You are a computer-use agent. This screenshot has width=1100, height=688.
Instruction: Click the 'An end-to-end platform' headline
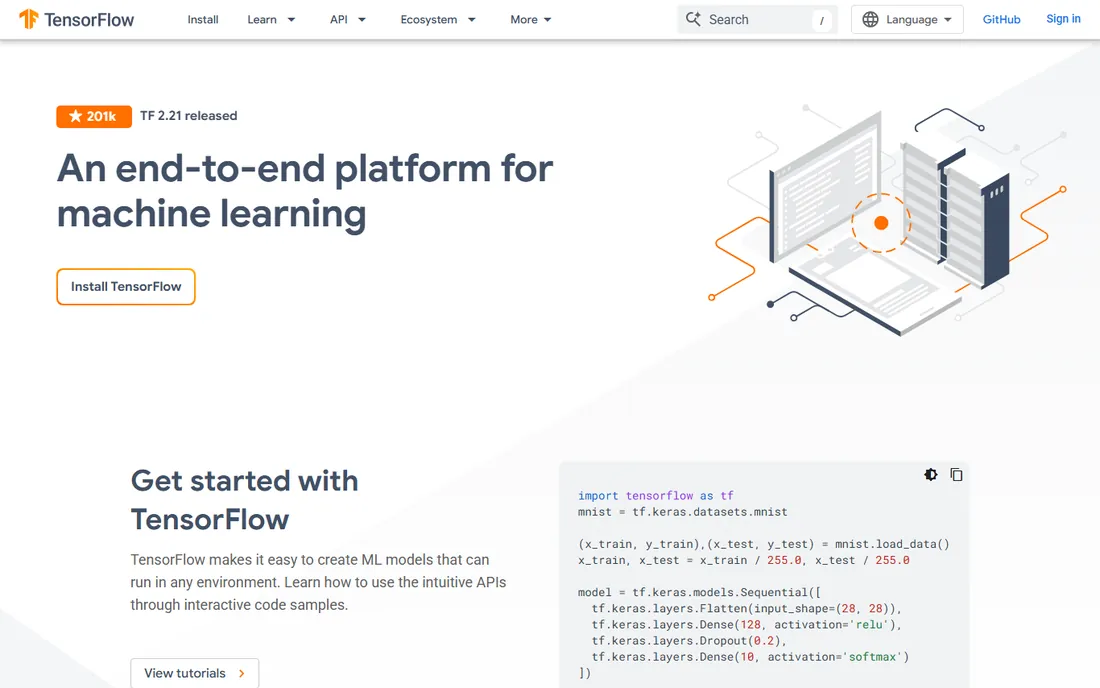coord(304,191)
